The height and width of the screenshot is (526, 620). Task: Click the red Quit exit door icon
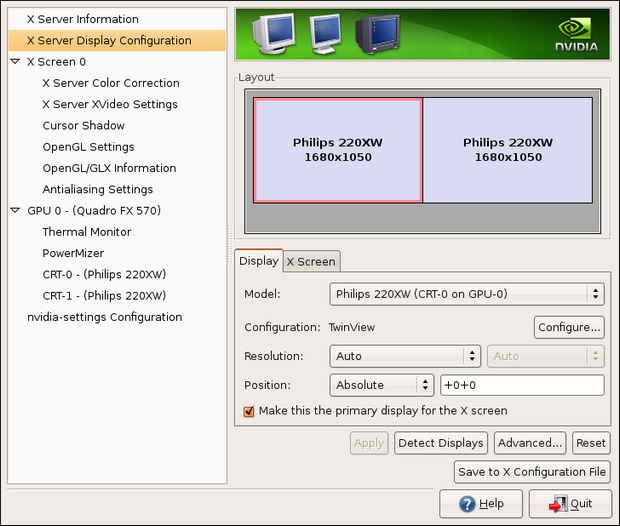pos(558,504)
